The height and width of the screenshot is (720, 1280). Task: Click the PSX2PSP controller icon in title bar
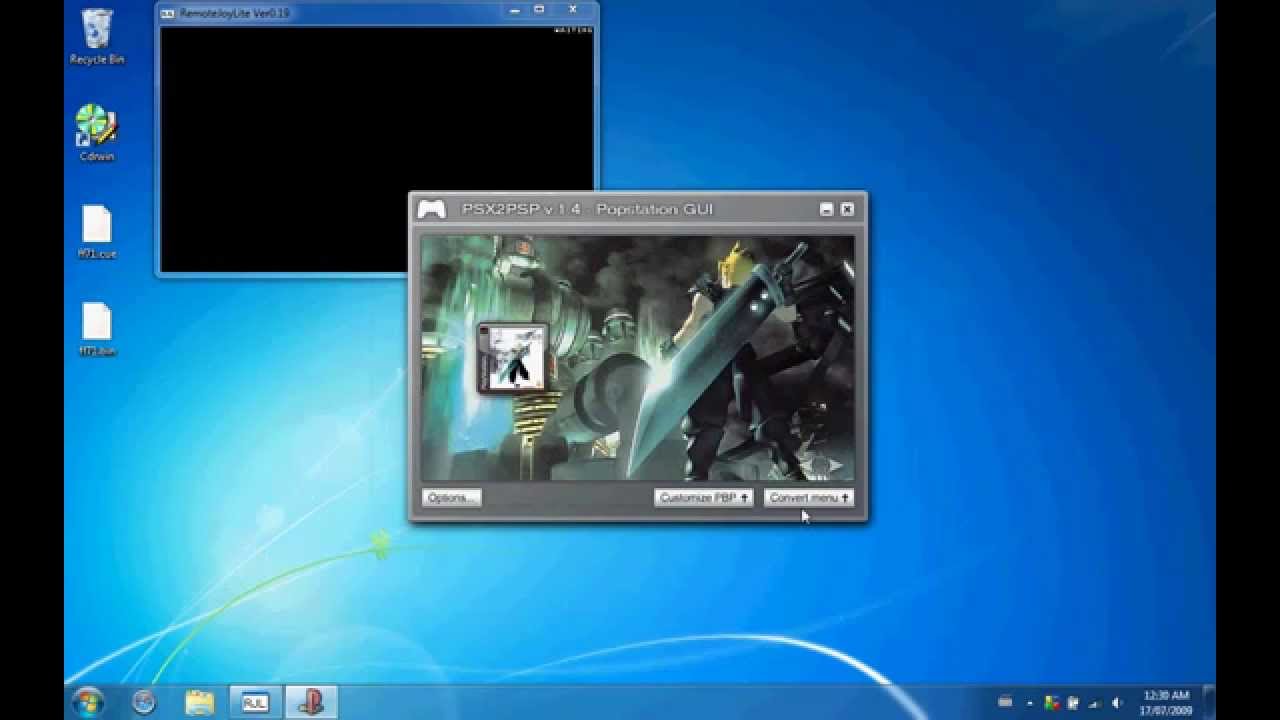[432, 209]
